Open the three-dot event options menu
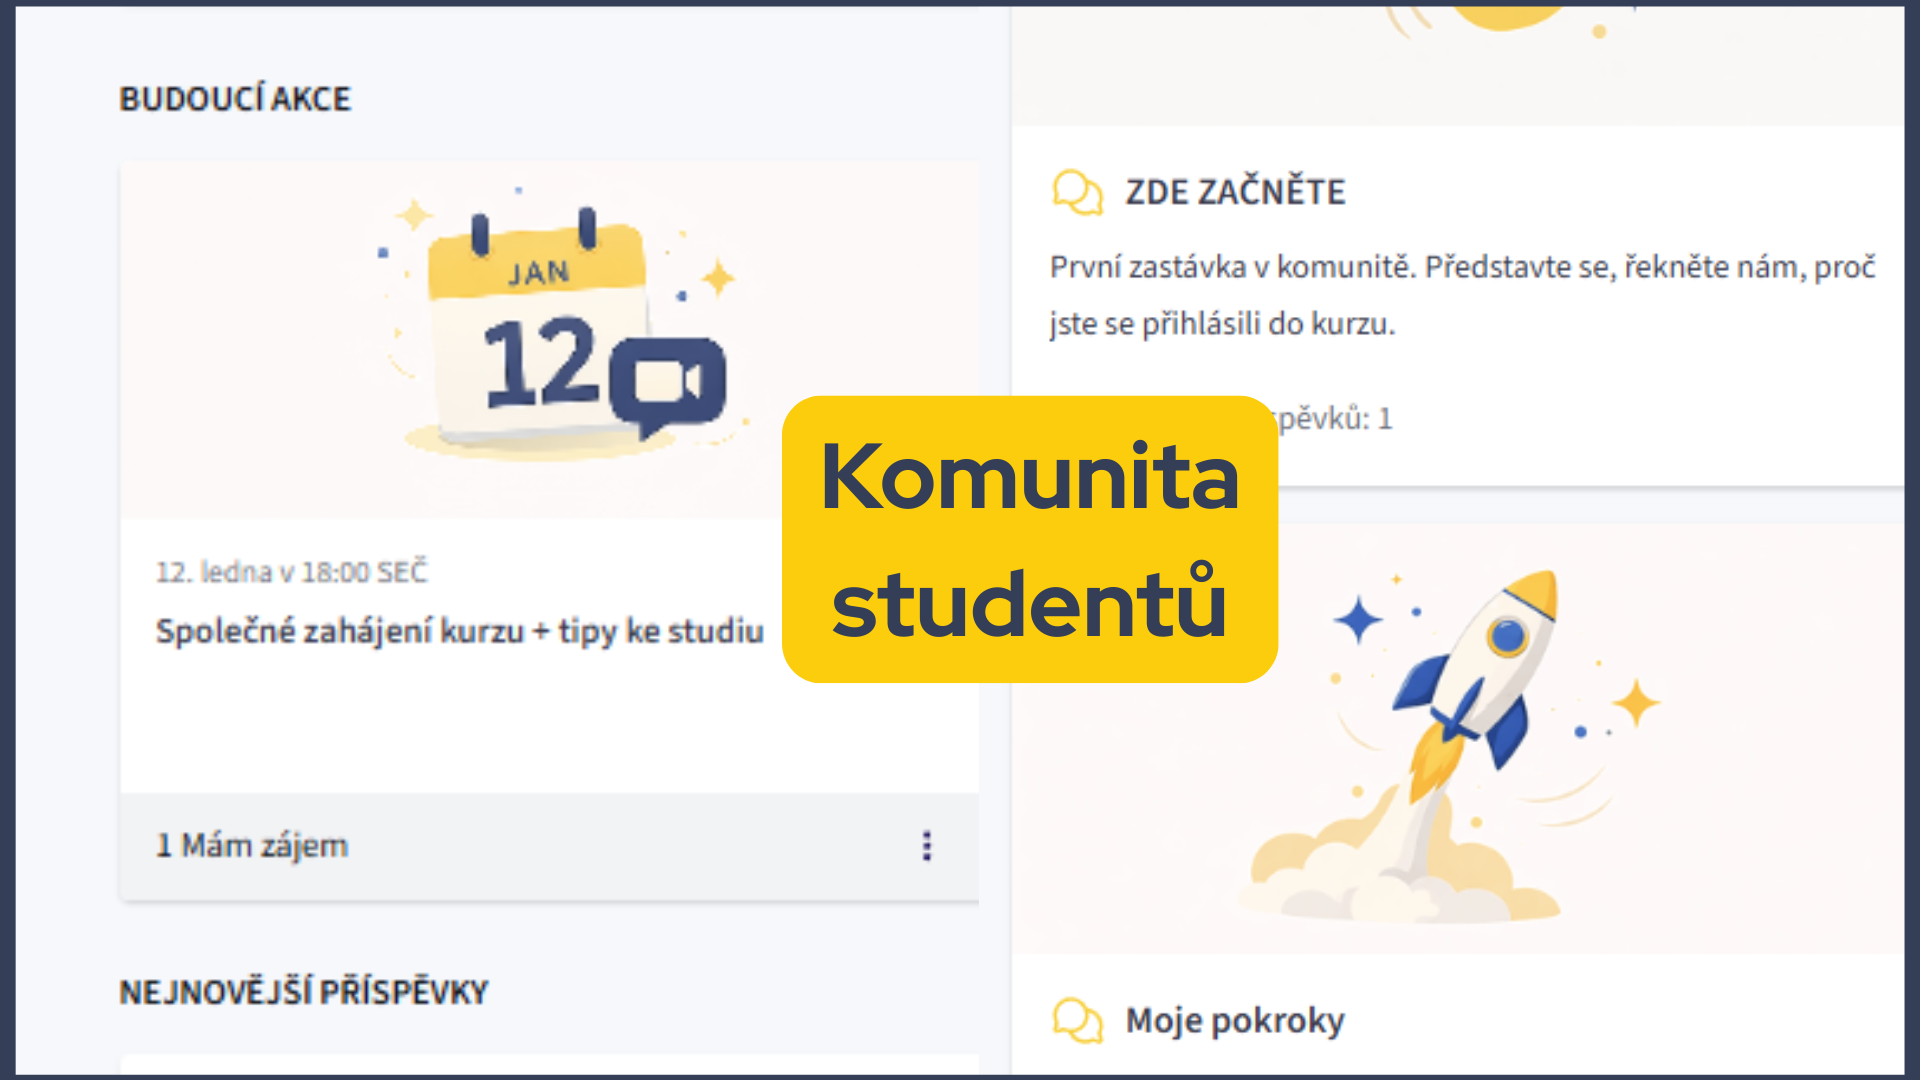The height and width of the screenshot is (1080, 1920). (x=927, y=846)
